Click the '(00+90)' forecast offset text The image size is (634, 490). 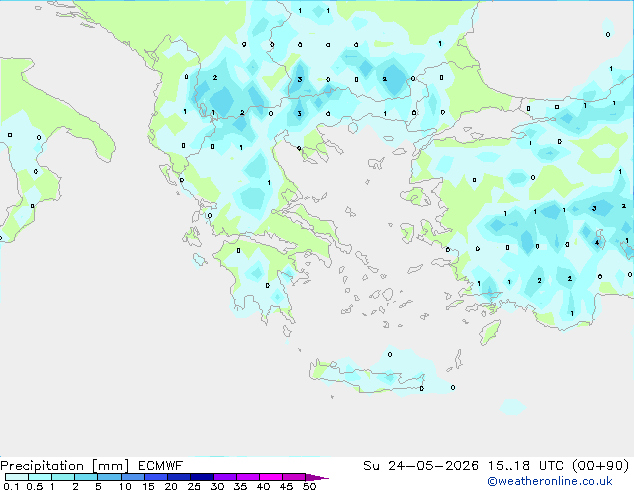pyautogui.click(x=600, y=466)
